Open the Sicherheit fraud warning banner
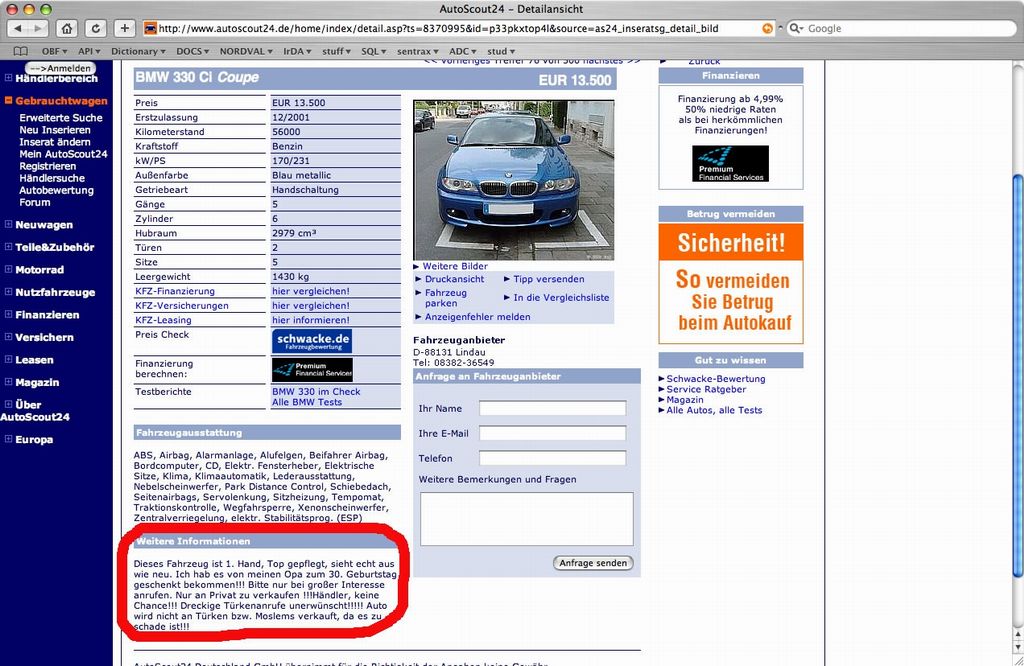This screenshot has height=666, width=1024. pyautogui.click(x=731, y=283)
